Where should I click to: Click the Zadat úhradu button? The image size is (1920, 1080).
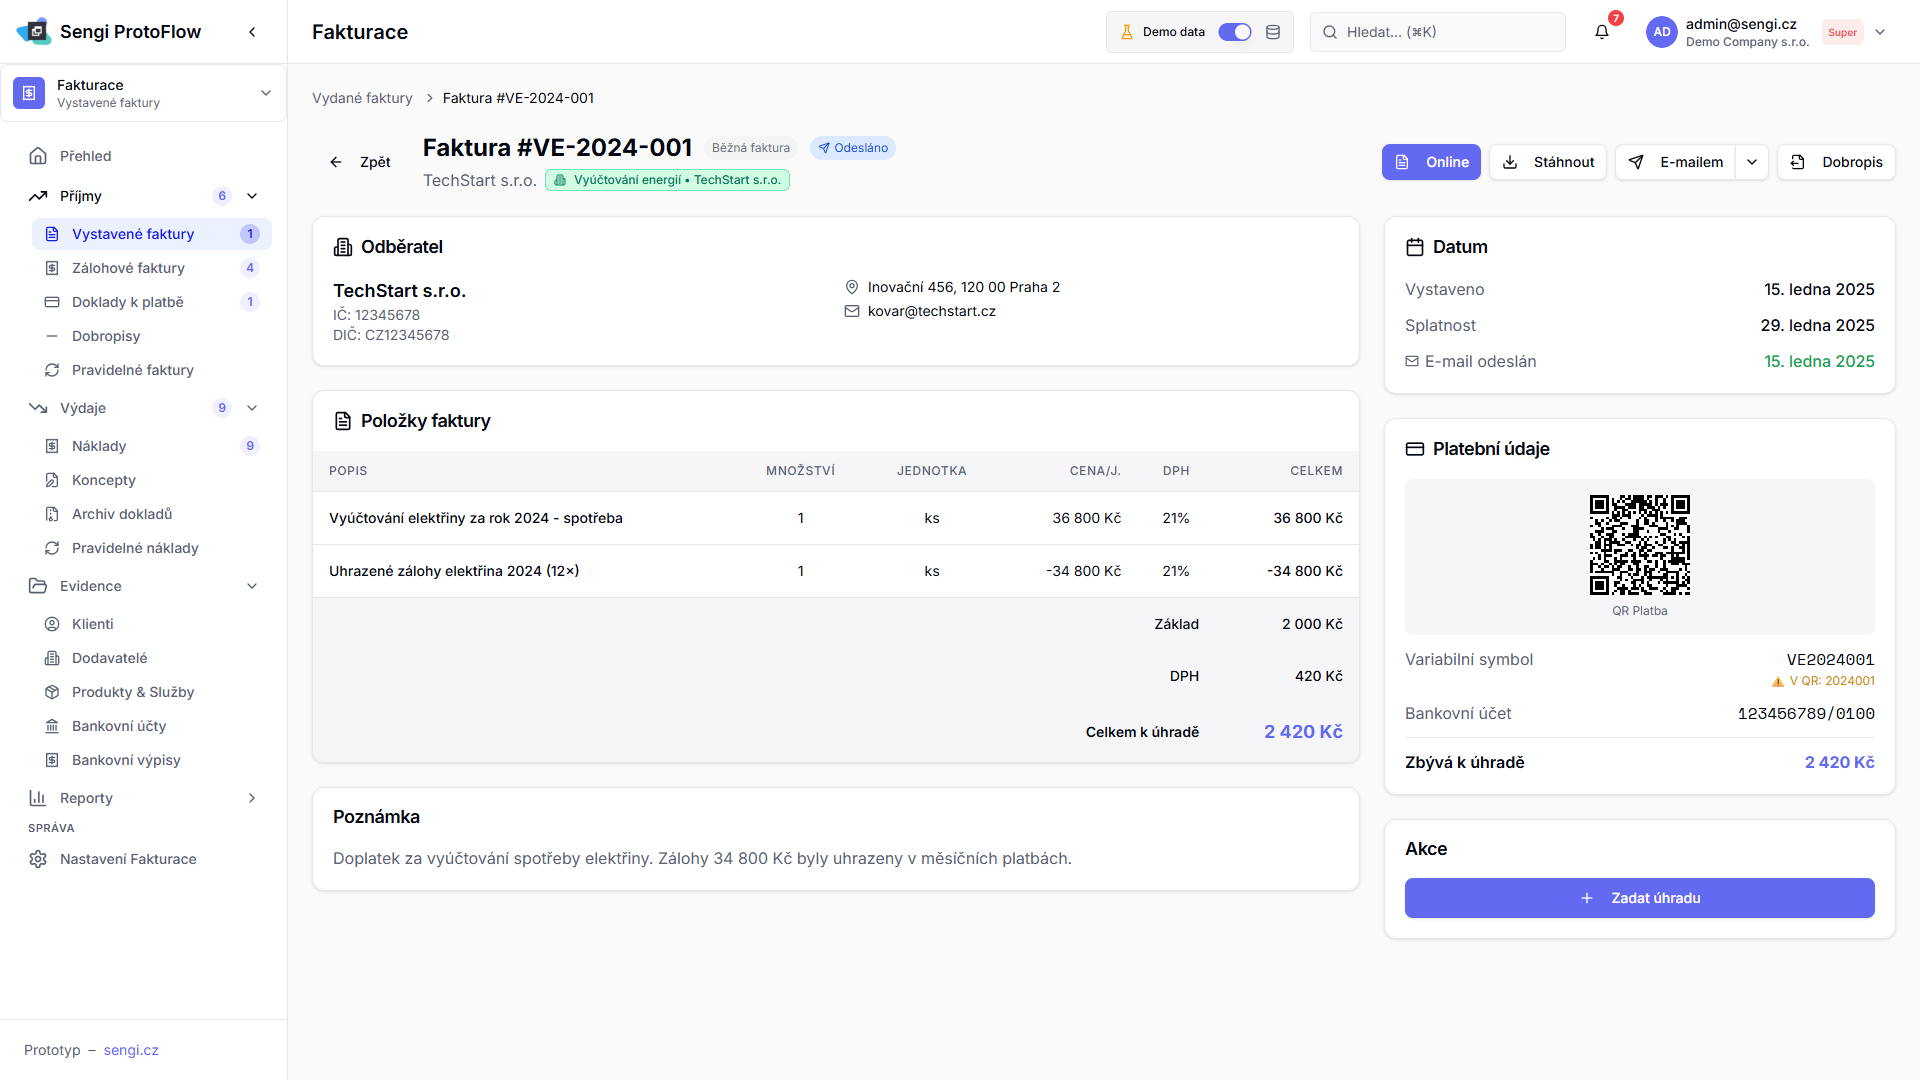pos(1639,898)
